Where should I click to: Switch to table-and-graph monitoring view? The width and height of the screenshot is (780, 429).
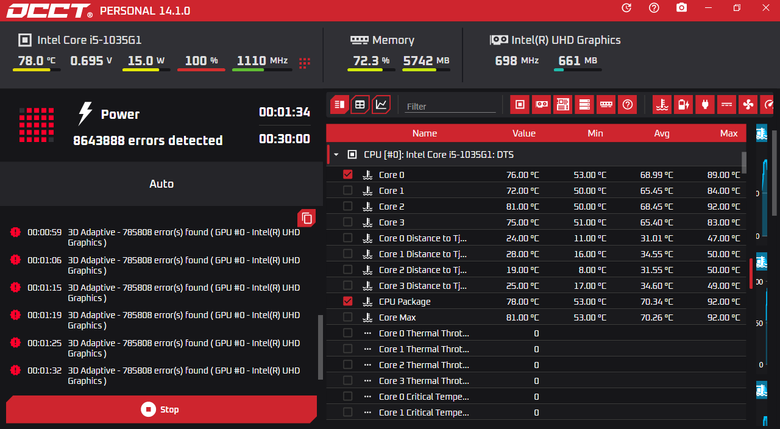pyautogui.click(x=339, y=105)
